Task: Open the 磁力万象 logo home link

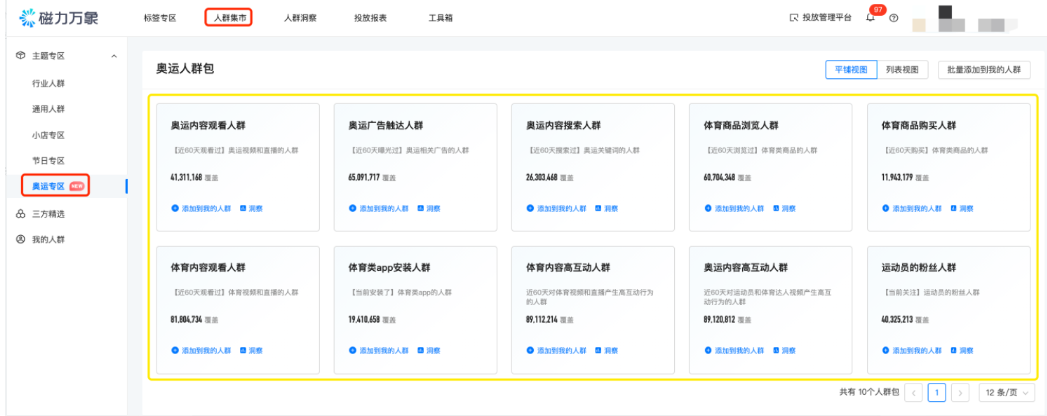Action: [x=59, y=18]
